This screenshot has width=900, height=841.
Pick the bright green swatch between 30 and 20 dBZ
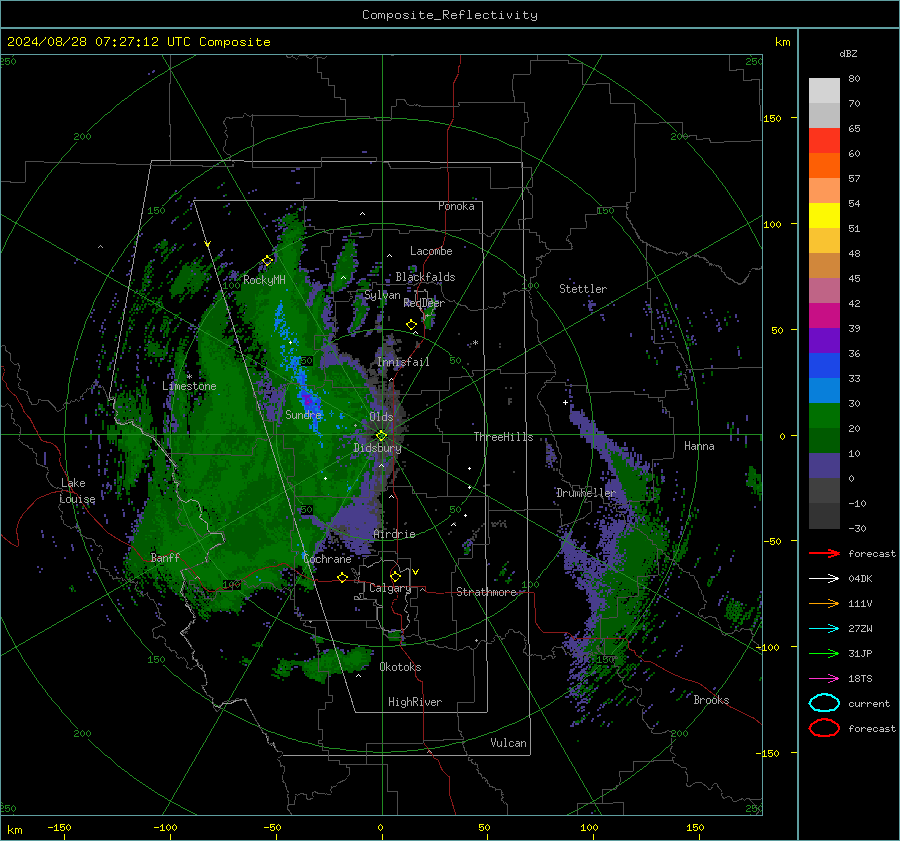click(x=824, y=416)
